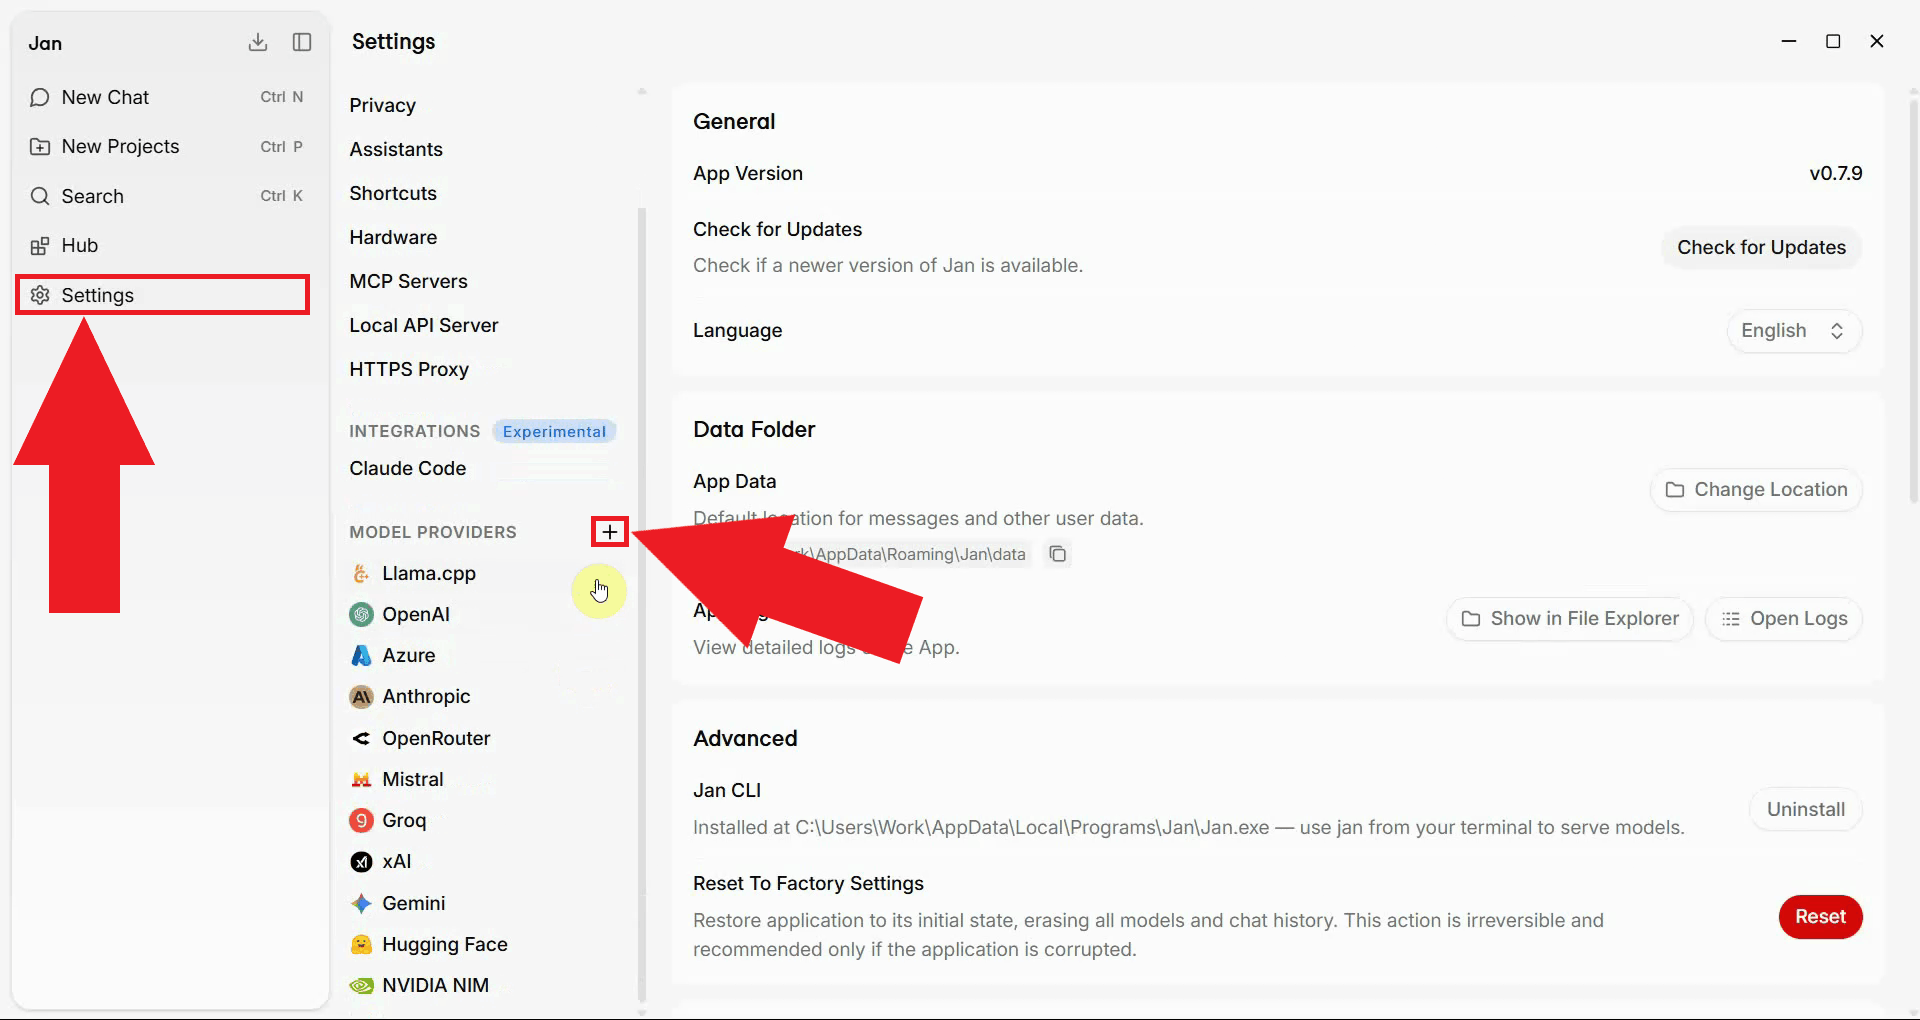Image resolution: width=1920 pixels, height=1020 pixels.
Task: Collapse the sidebar using the panel toggle icon
Action: pyautogui.click(x=301, y=42)
